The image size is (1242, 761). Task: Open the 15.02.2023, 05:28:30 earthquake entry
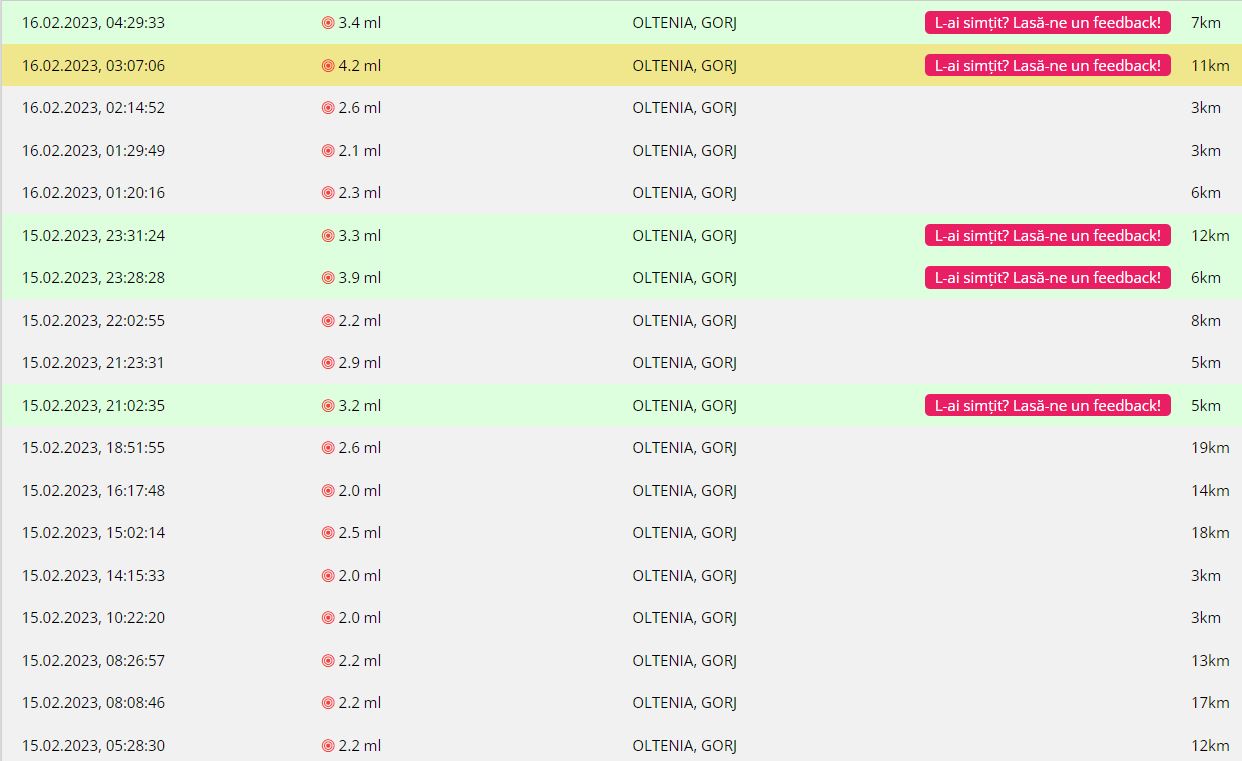point(94,746)
